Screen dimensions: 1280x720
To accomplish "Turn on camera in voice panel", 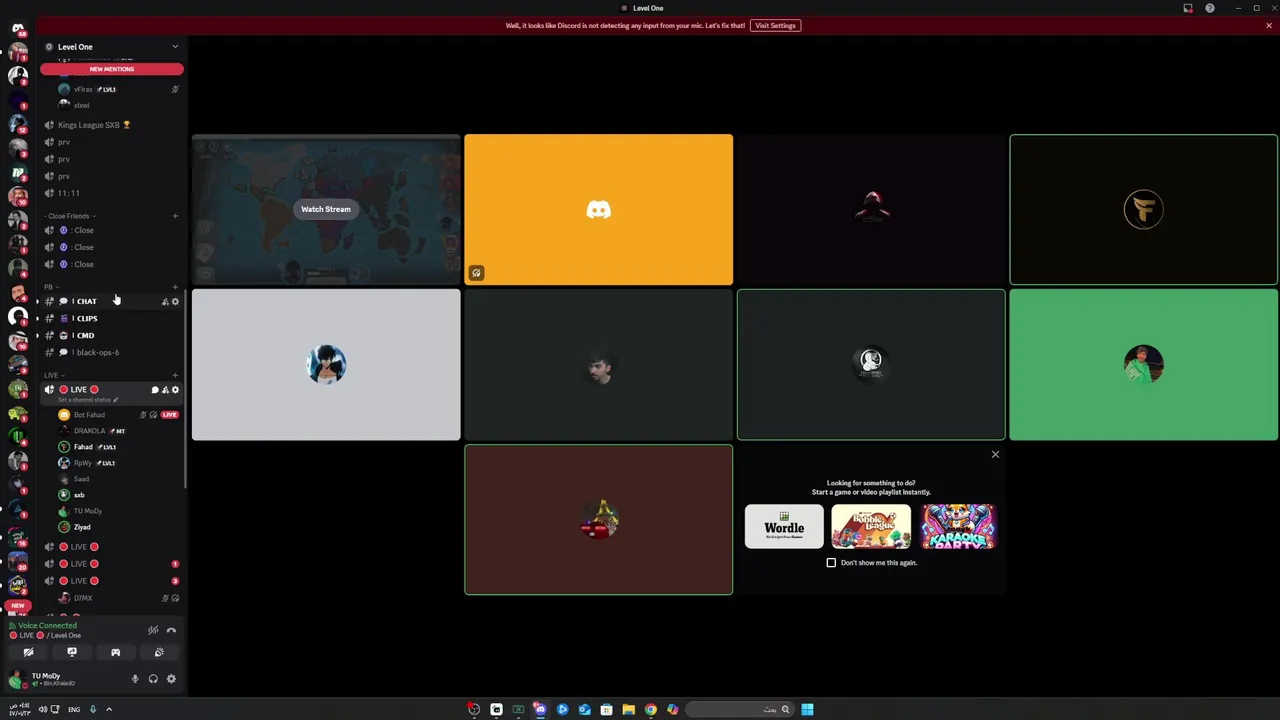I will pyautogui.click(x=28, y=652).
